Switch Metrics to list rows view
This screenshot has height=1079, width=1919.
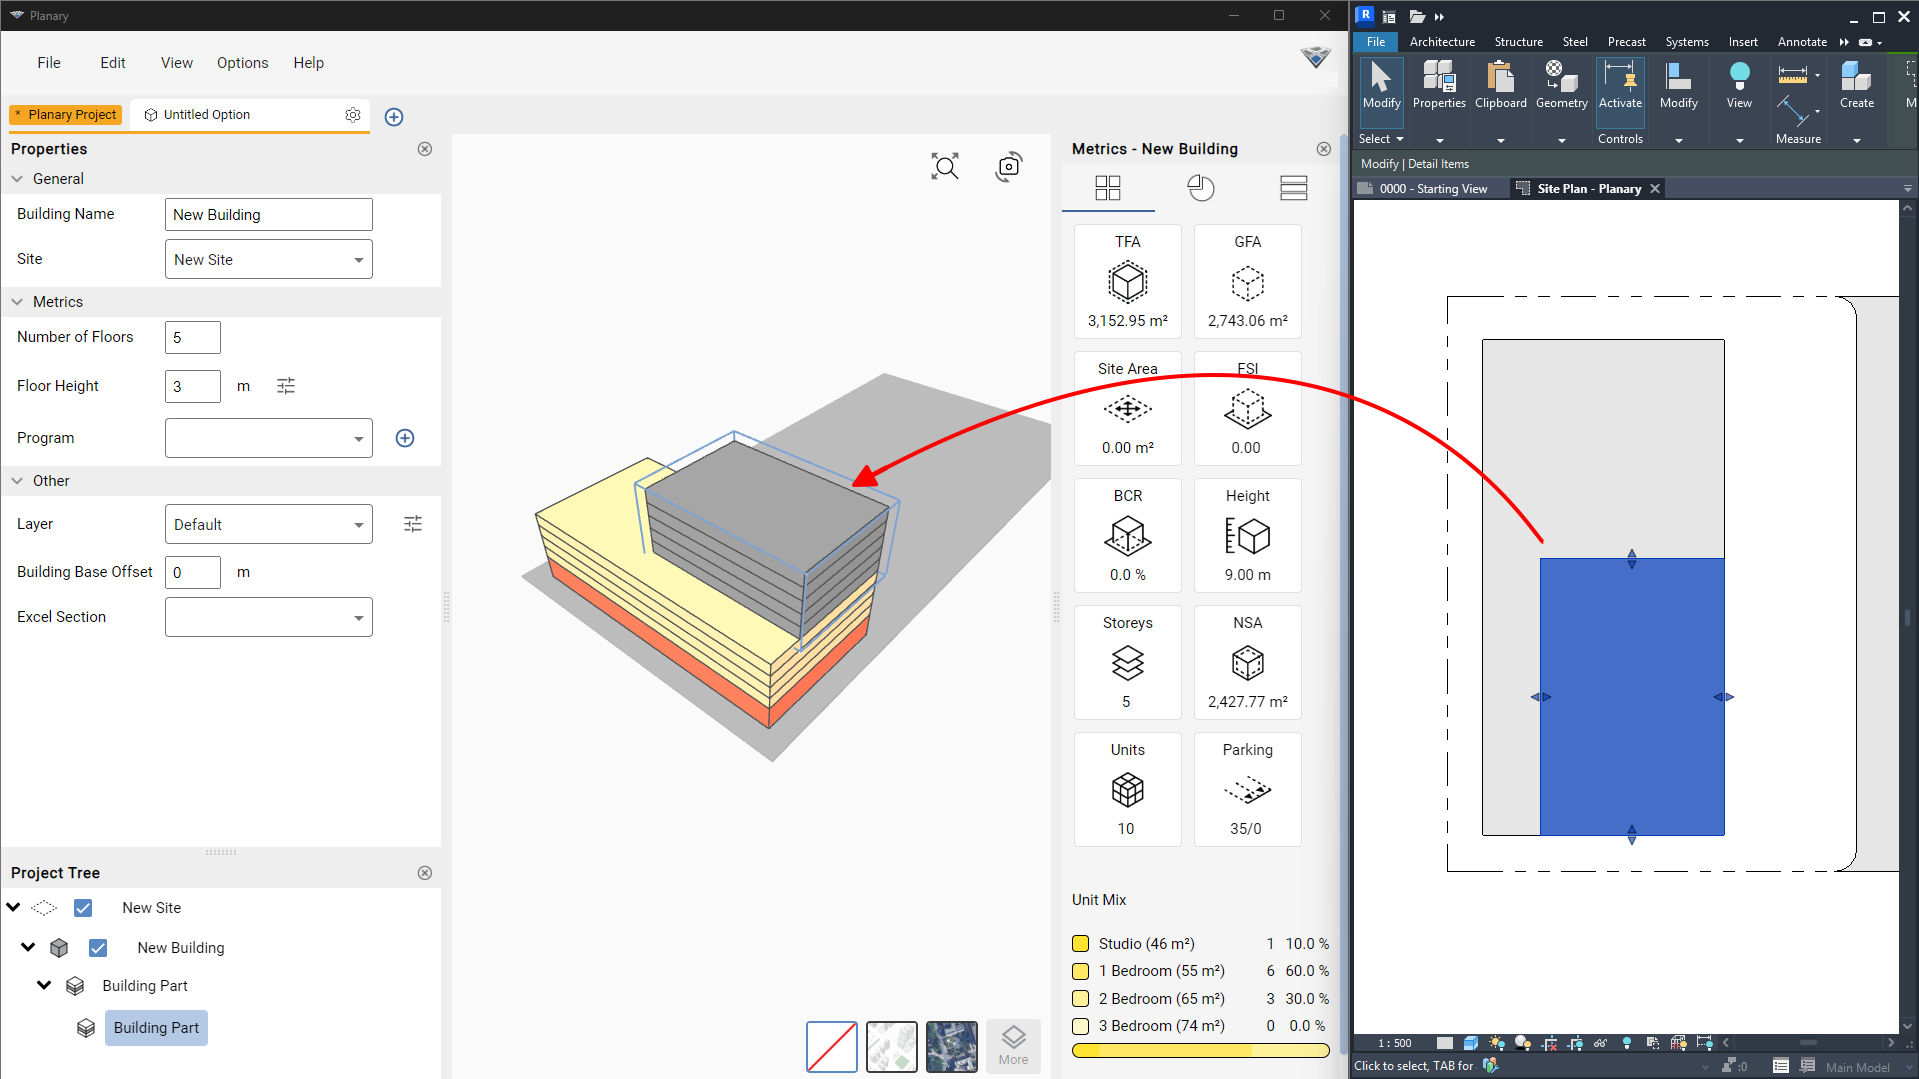(x=1294, y=188)
